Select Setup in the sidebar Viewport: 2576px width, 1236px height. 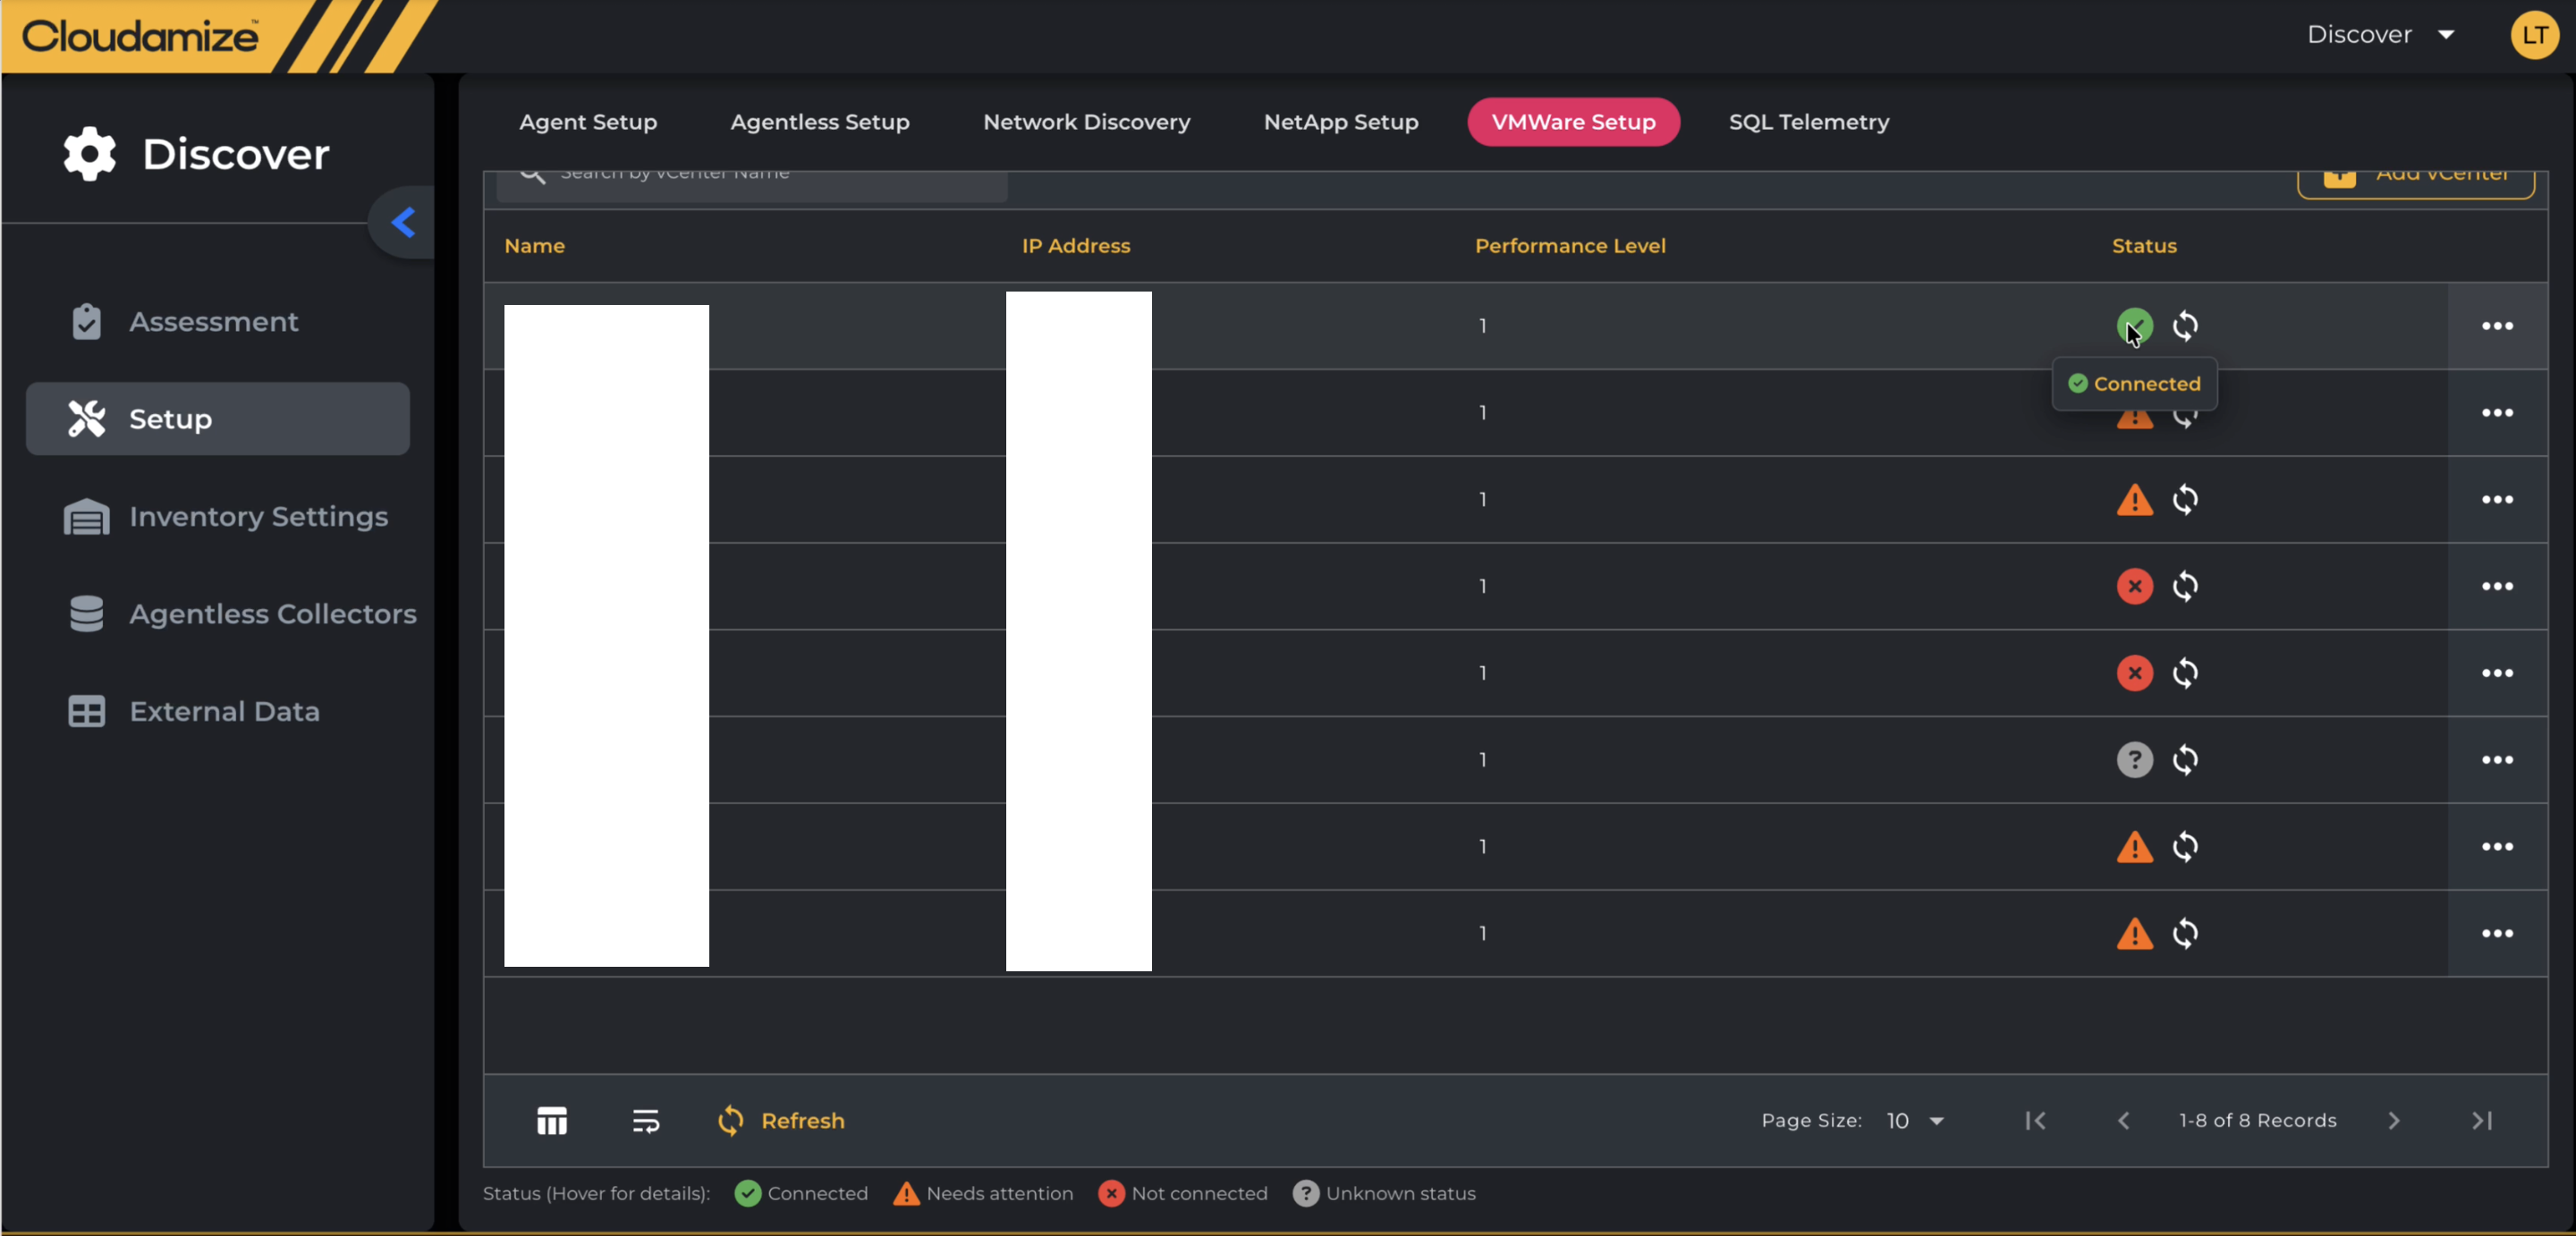[x=218, y=418]
